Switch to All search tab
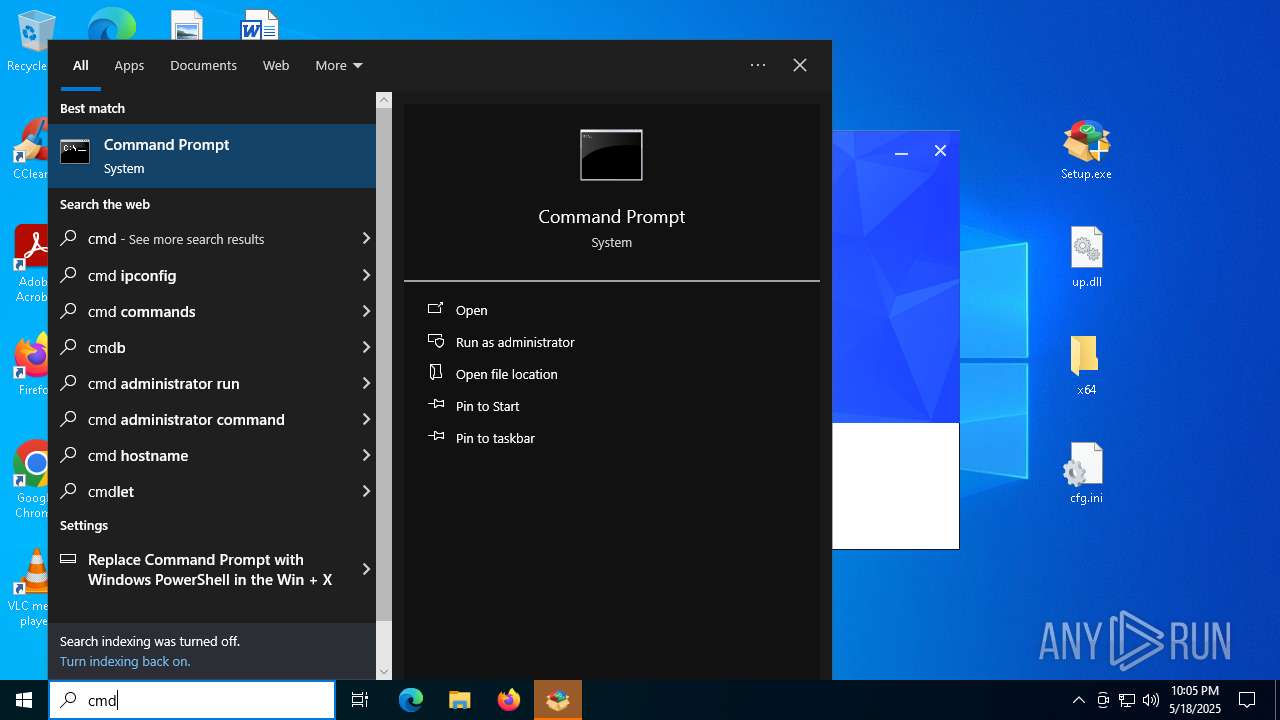The width and height of the screenshot is (1280, 720). (x=81, y=65)
